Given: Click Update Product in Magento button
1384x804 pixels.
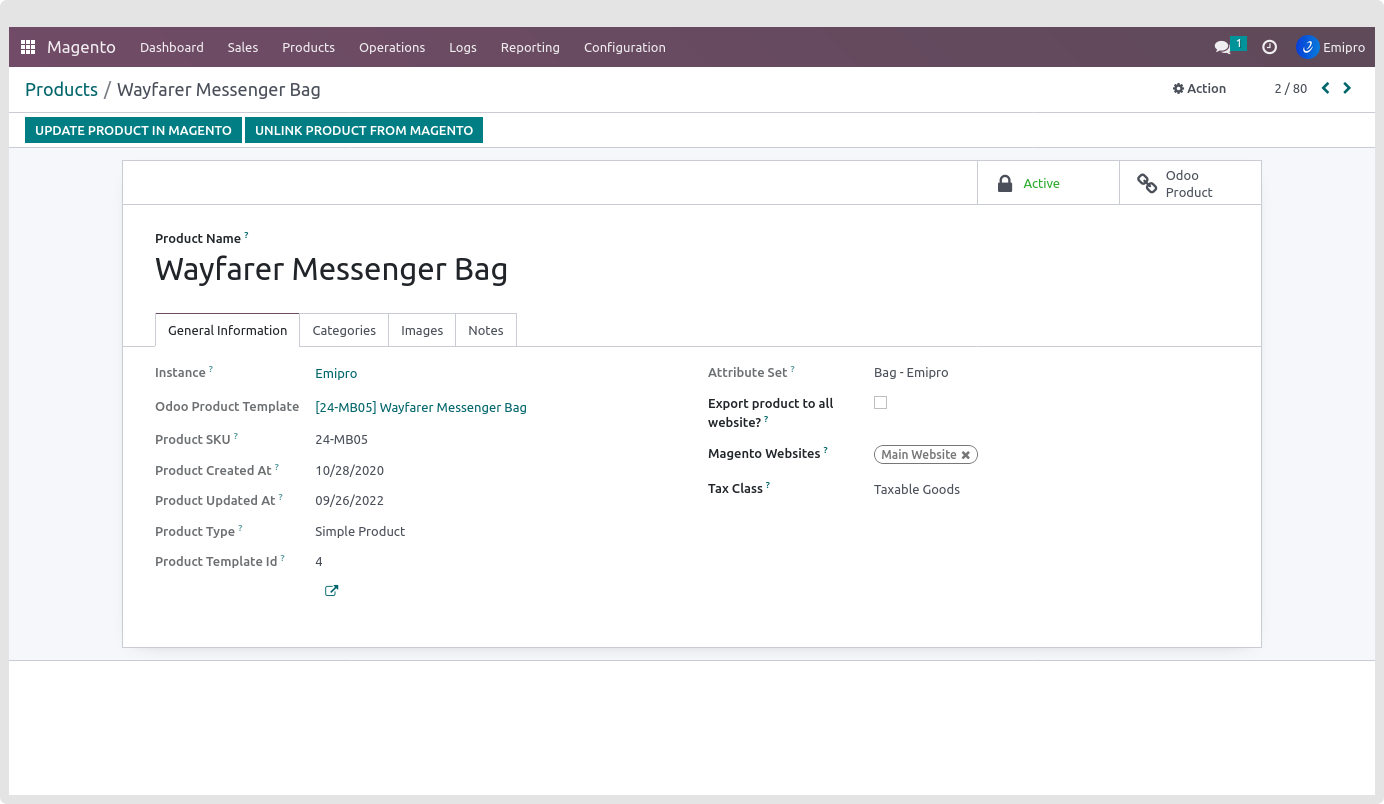Looking at the screenshot, I should 133,130.
